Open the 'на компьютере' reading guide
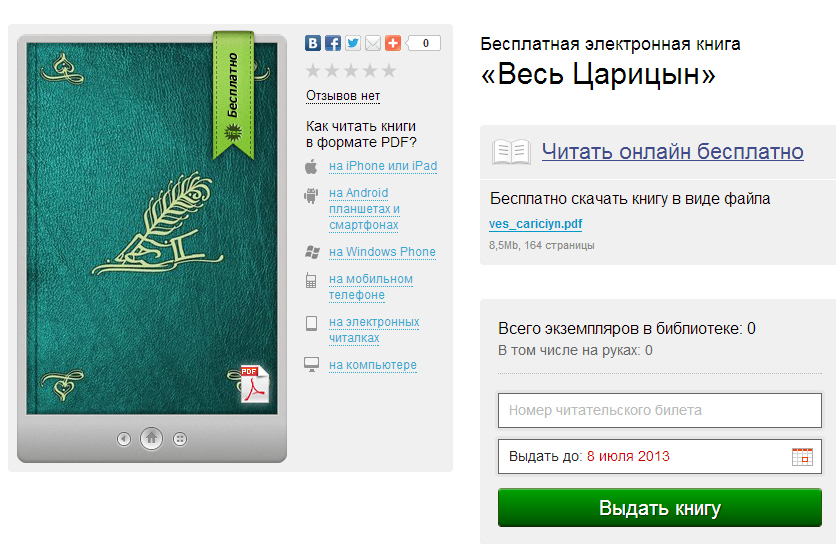This screenshot has height=544, width=836. pyautogui.click(x=373, y=365)
